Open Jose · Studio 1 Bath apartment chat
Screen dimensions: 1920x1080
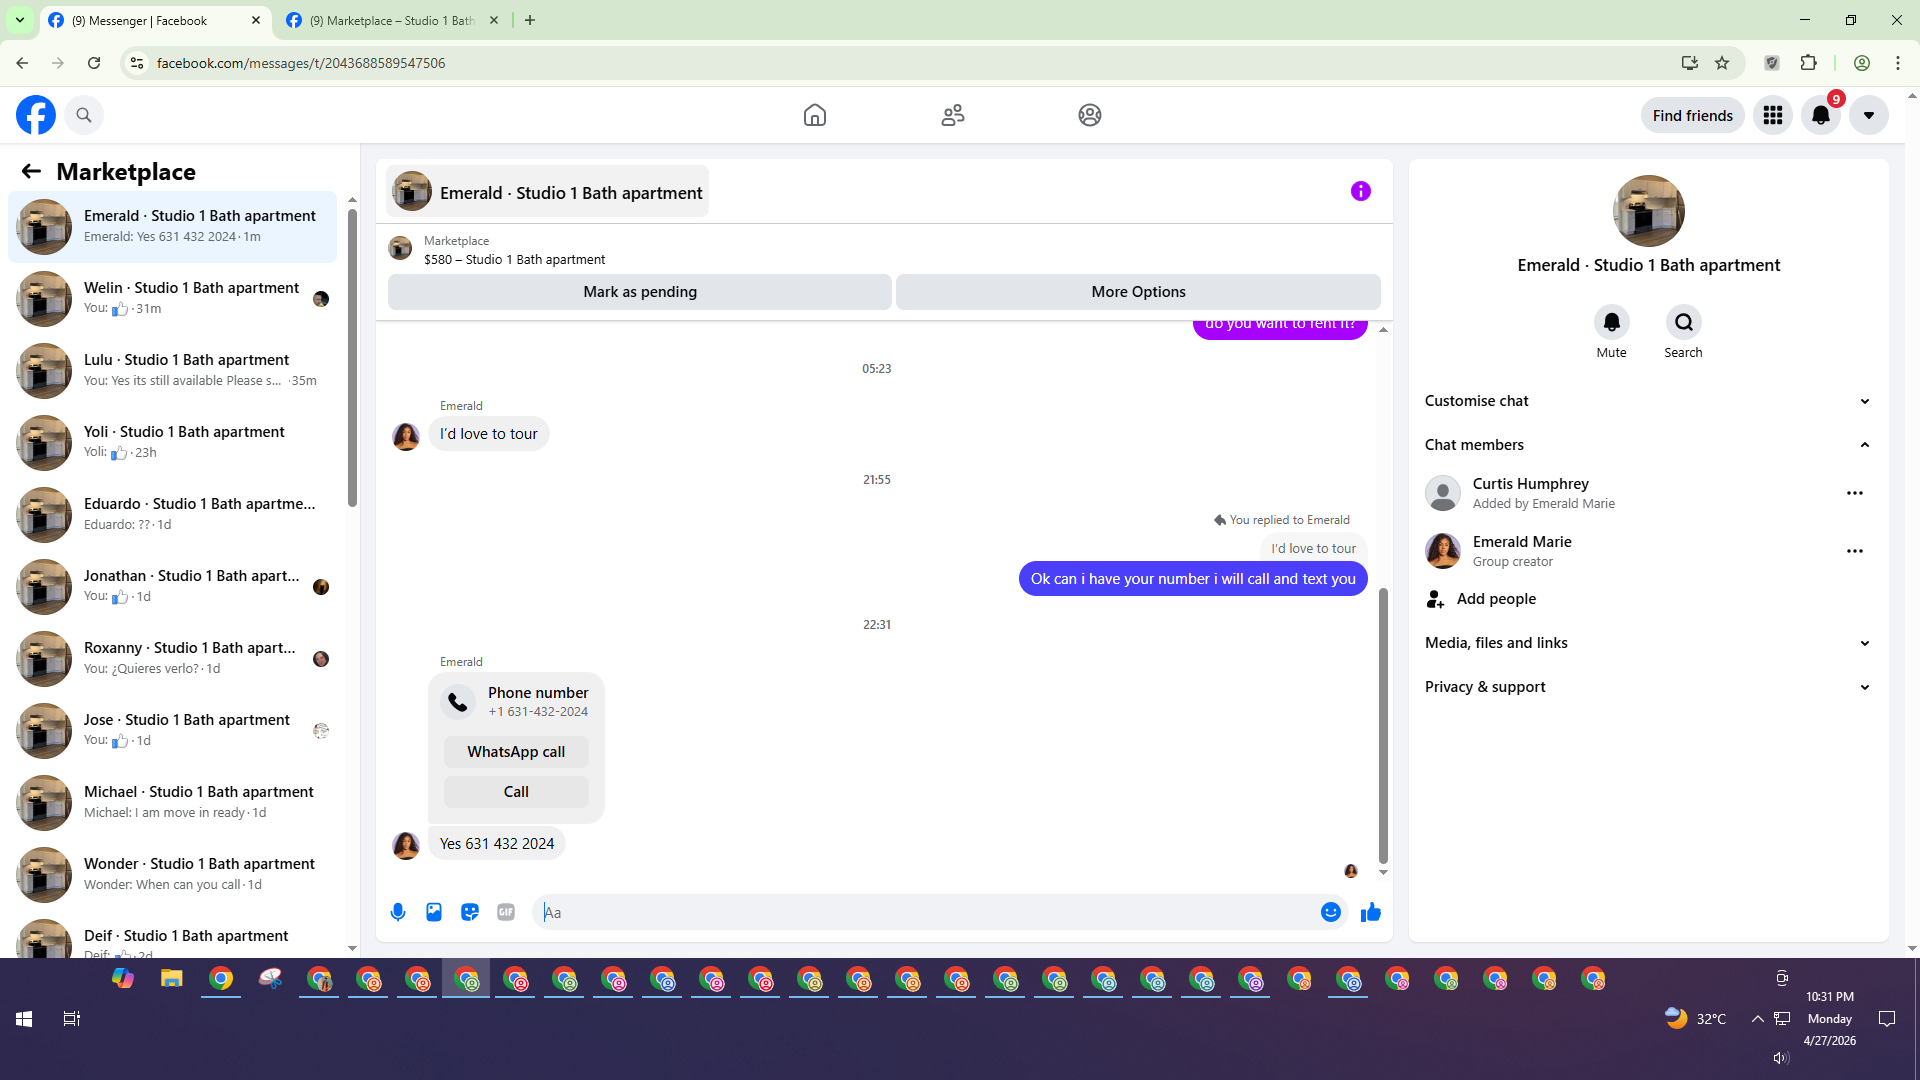point(173,730)
